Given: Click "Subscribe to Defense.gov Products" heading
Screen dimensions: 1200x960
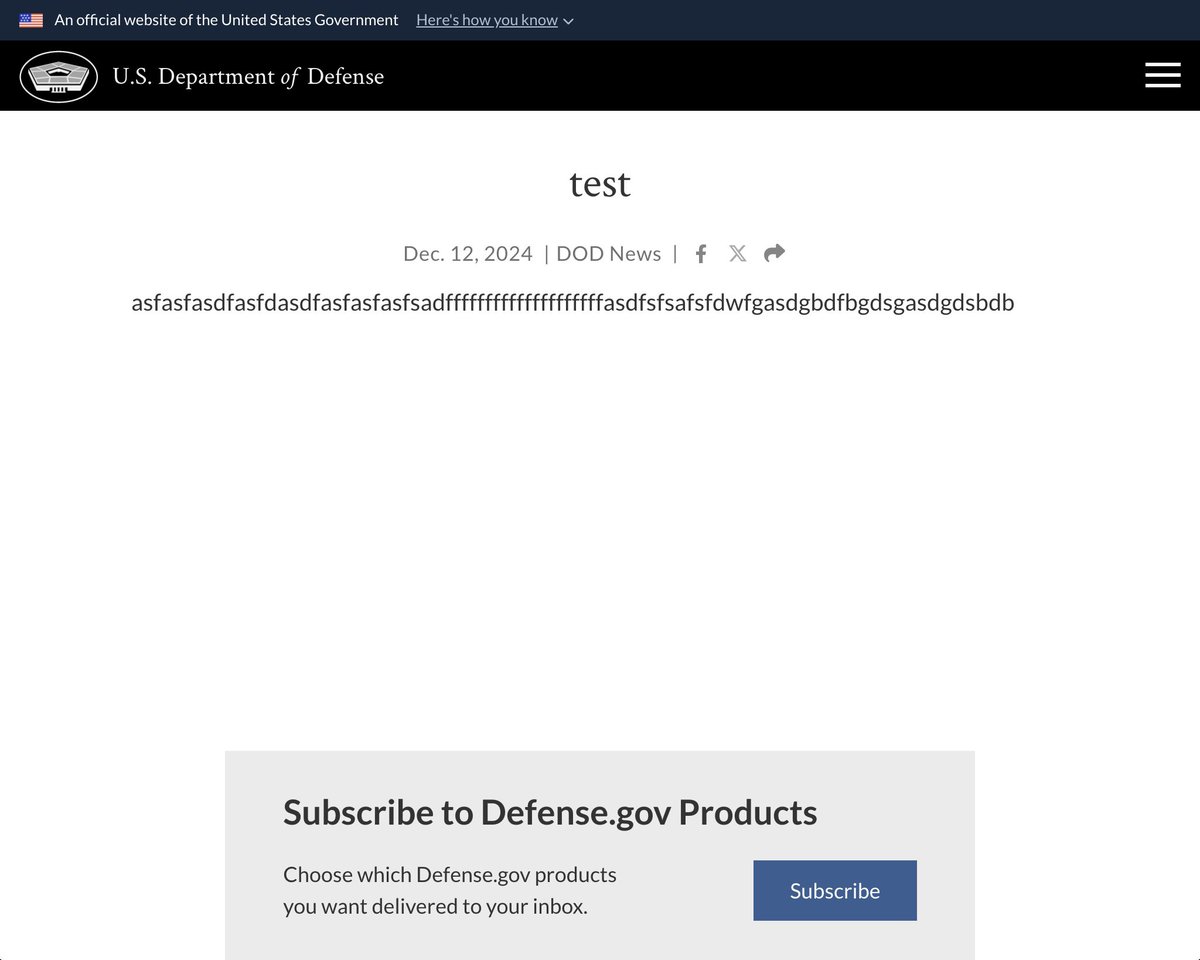Looking at the screenshot, I should [550, 812].
